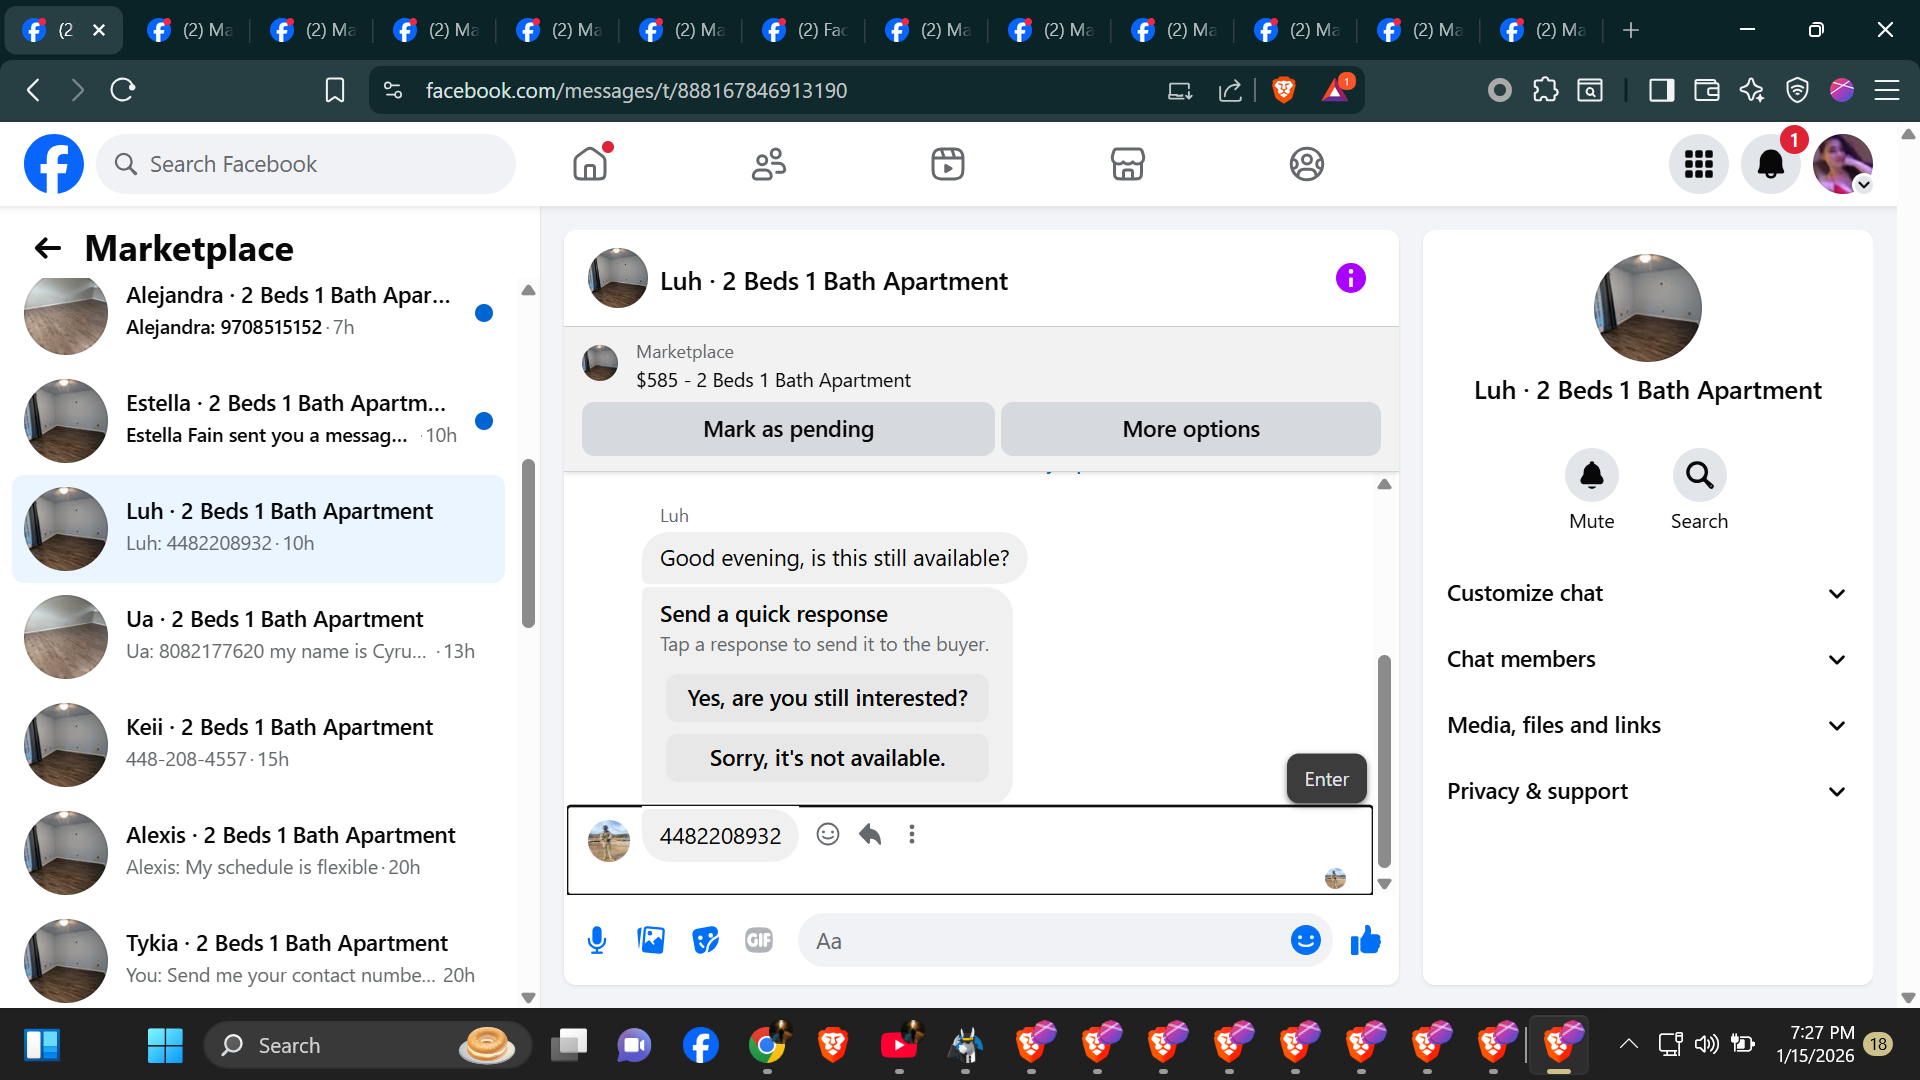Click the voice clip microphone icon
Viewport: 1920px width, 1080px height.
[597, 940]
